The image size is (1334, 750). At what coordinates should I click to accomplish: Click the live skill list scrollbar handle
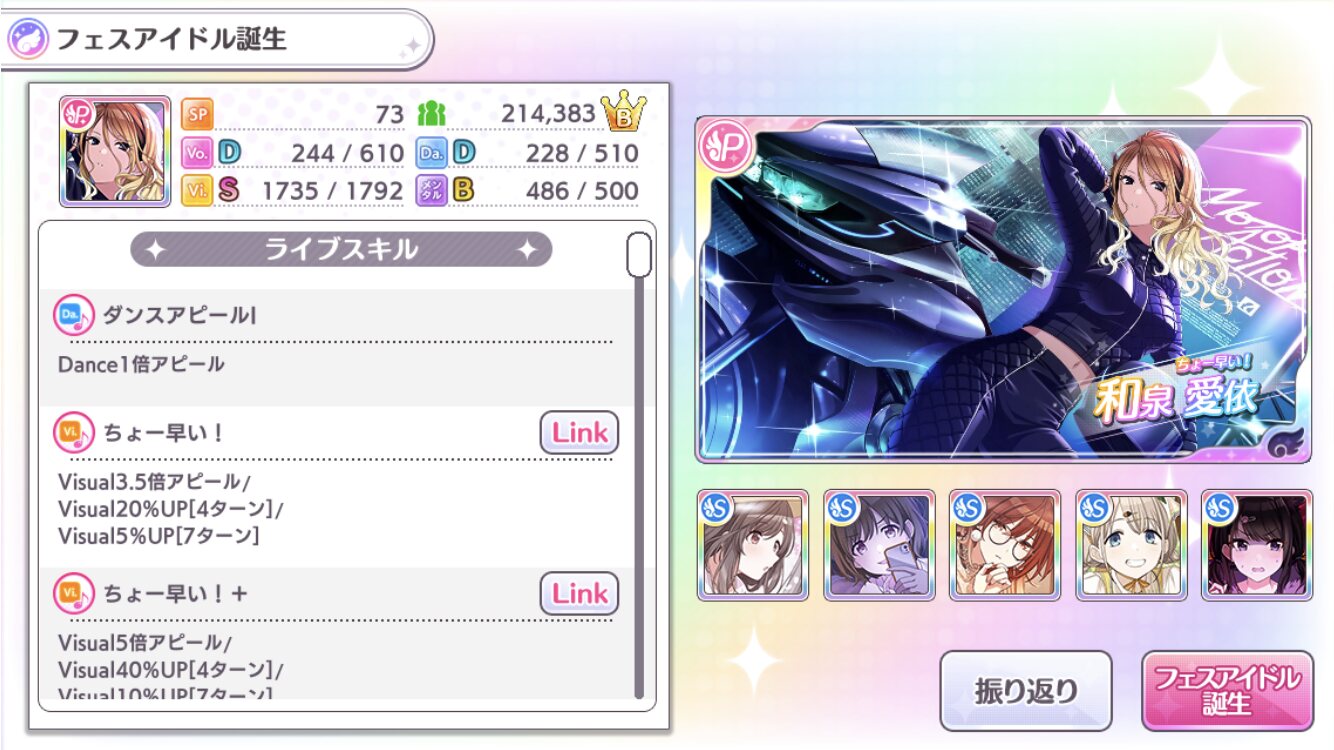[x=638, y=254]
